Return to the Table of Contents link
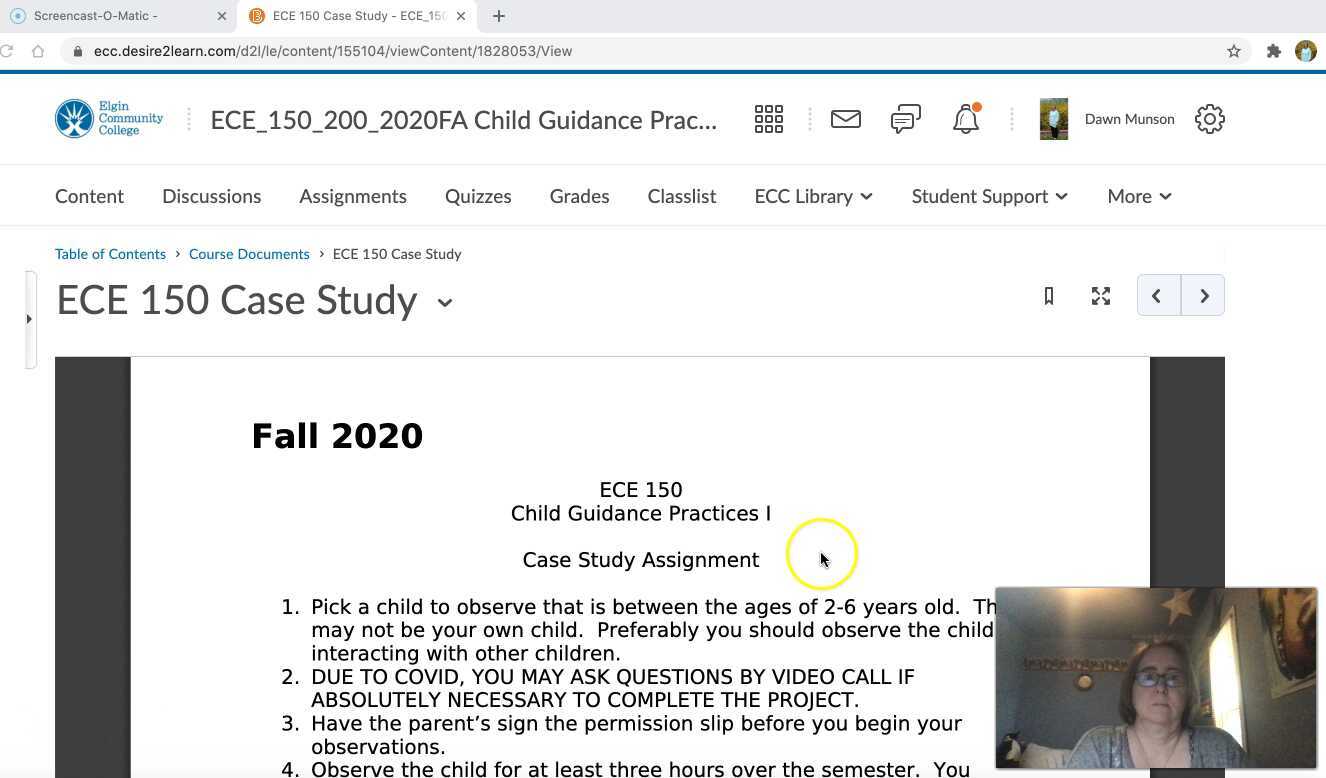The height and width of the screenshot is (778, 1326). [110, 253]
